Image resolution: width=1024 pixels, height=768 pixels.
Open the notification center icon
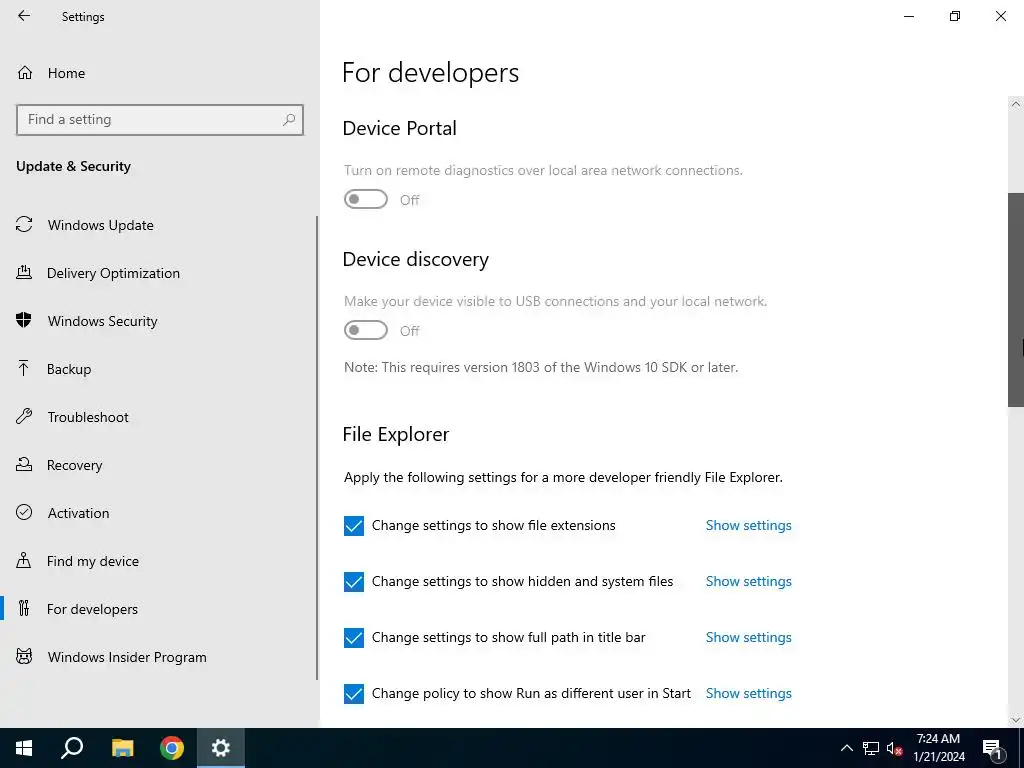tap(993, 748)
